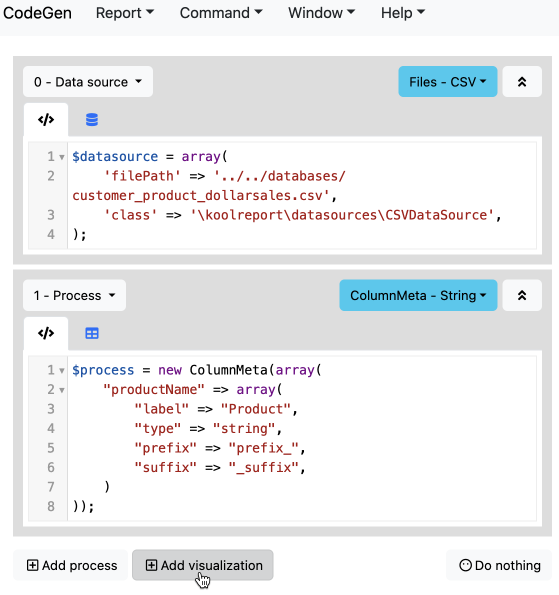Screen dimensions: 559x595
Task: Open the table preview tab icon
Action: pyautogui.click(x=92, y=334)
